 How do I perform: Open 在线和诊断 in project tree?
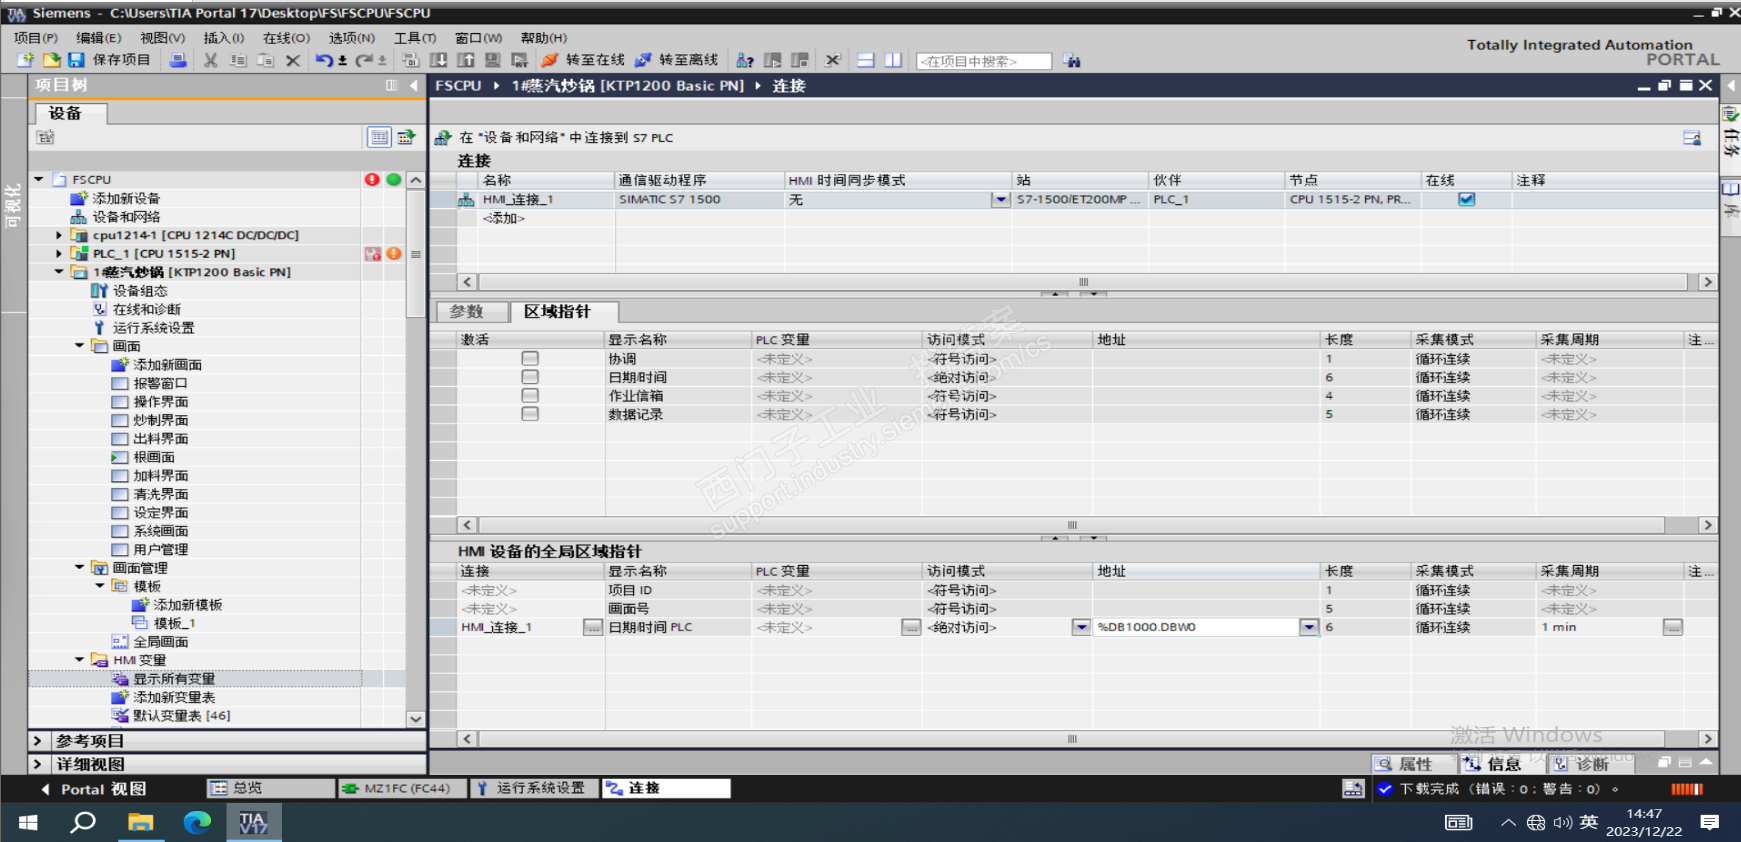click(x=146, y=309)
